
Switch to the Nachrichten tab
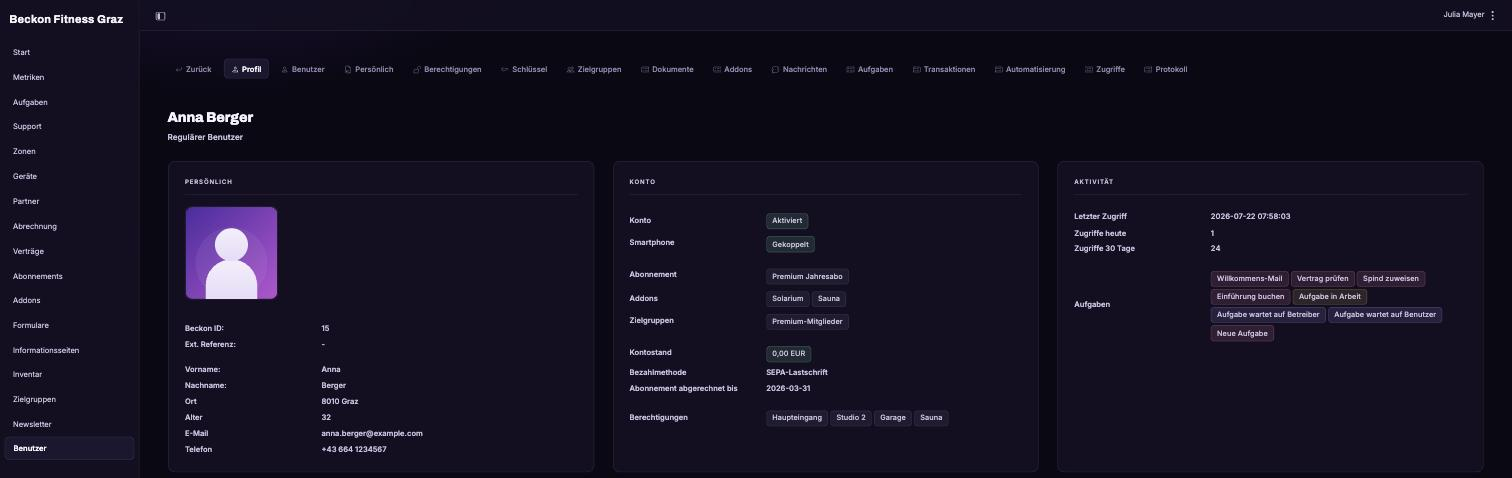coord(799,69)
